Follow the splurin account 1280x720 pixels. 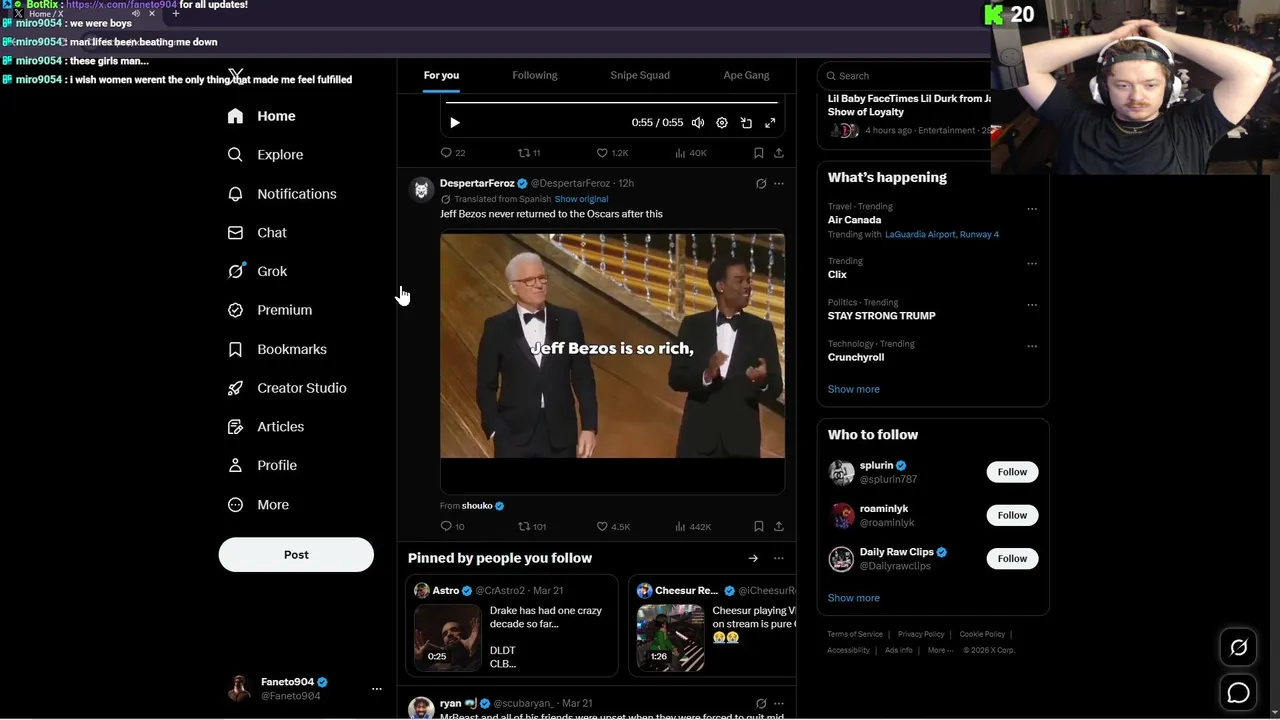tap(1012, 472)
